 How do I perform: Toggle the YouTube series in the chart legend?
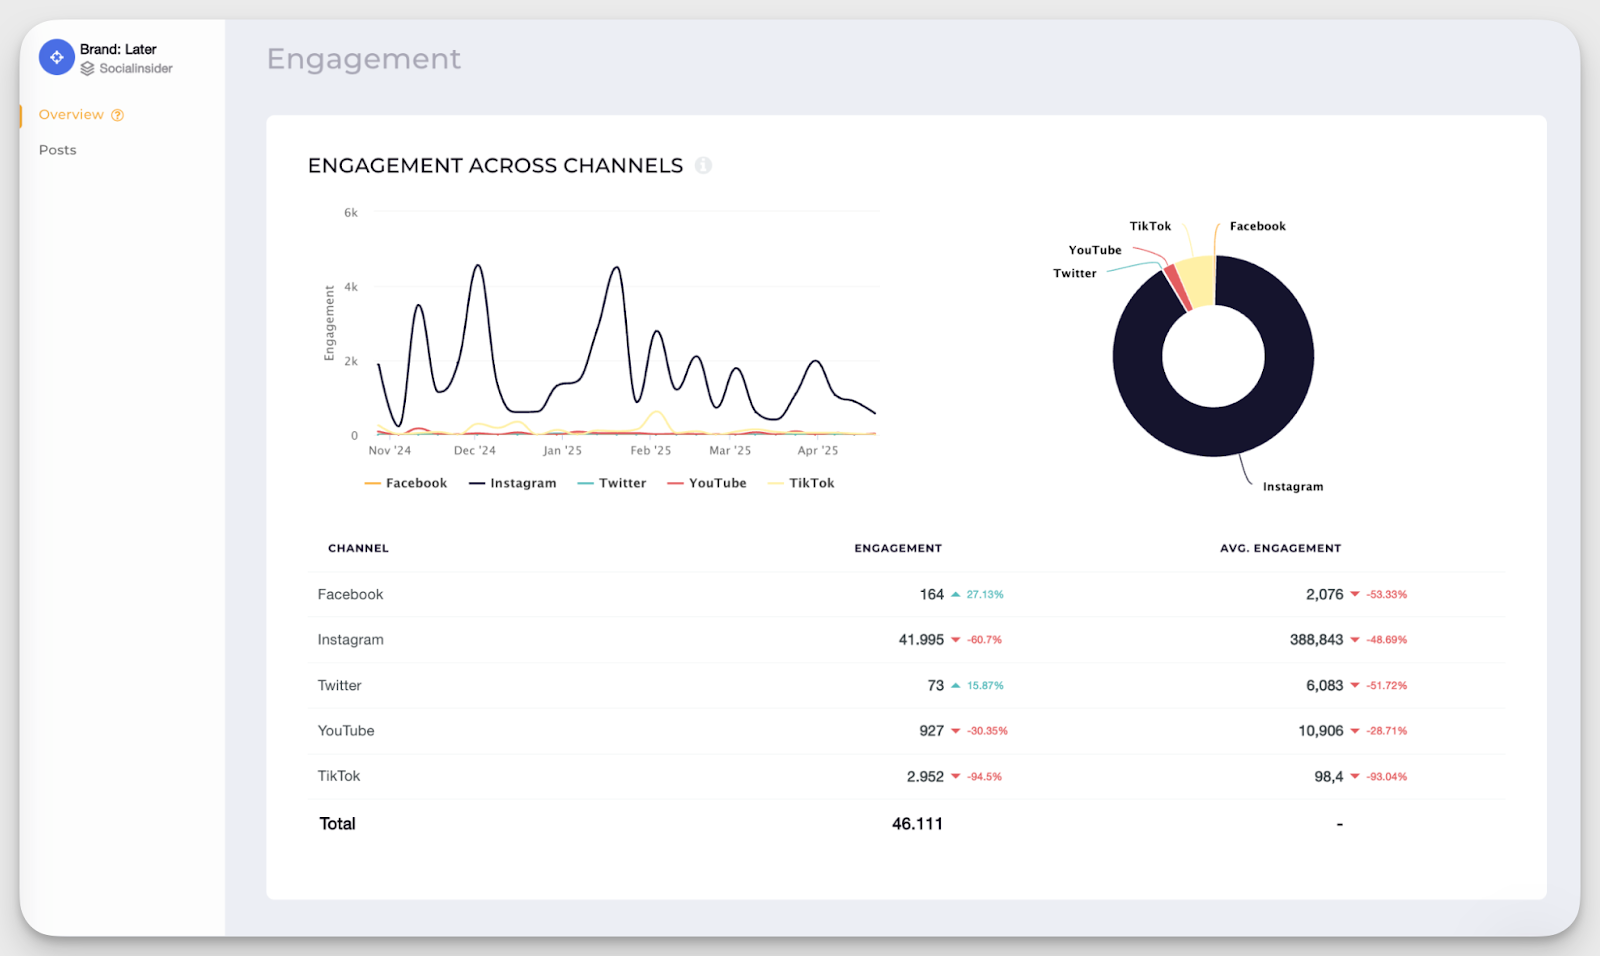[718, 482]
